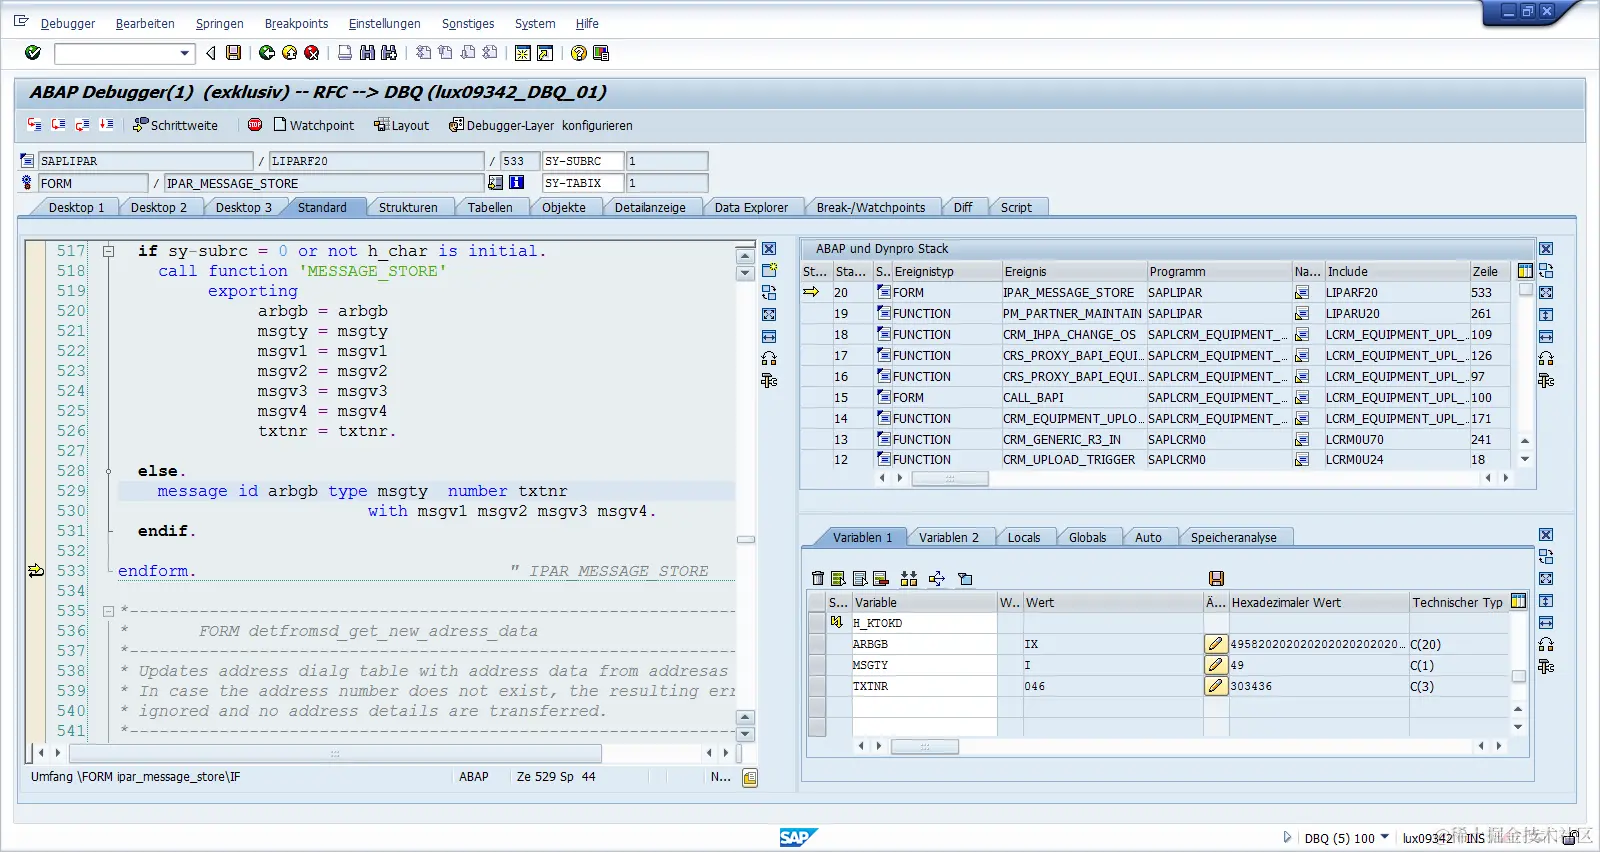Click the Wert column header
The width and height of the screenshot is (1600, 852).
(1113, 602)
